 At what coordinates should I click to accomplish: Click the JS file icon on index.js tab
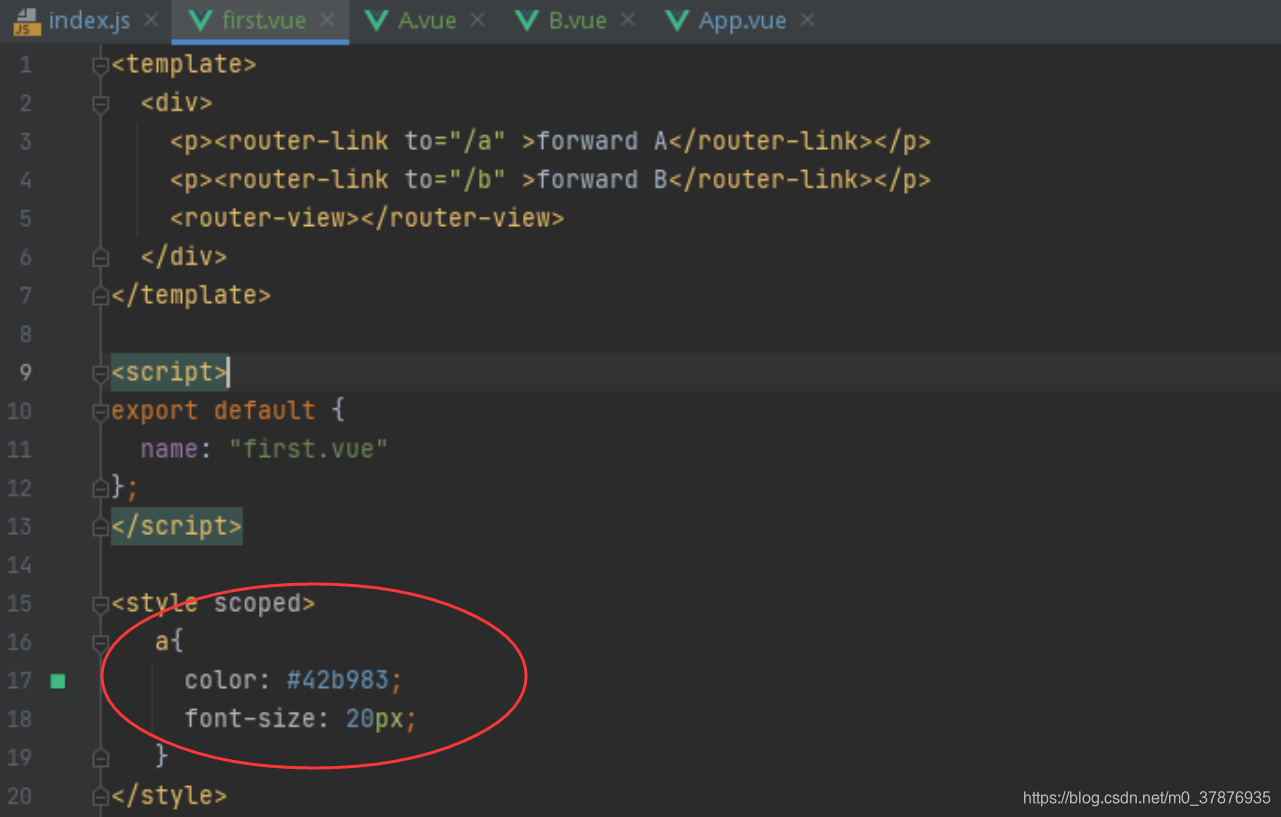pos(27,21)
